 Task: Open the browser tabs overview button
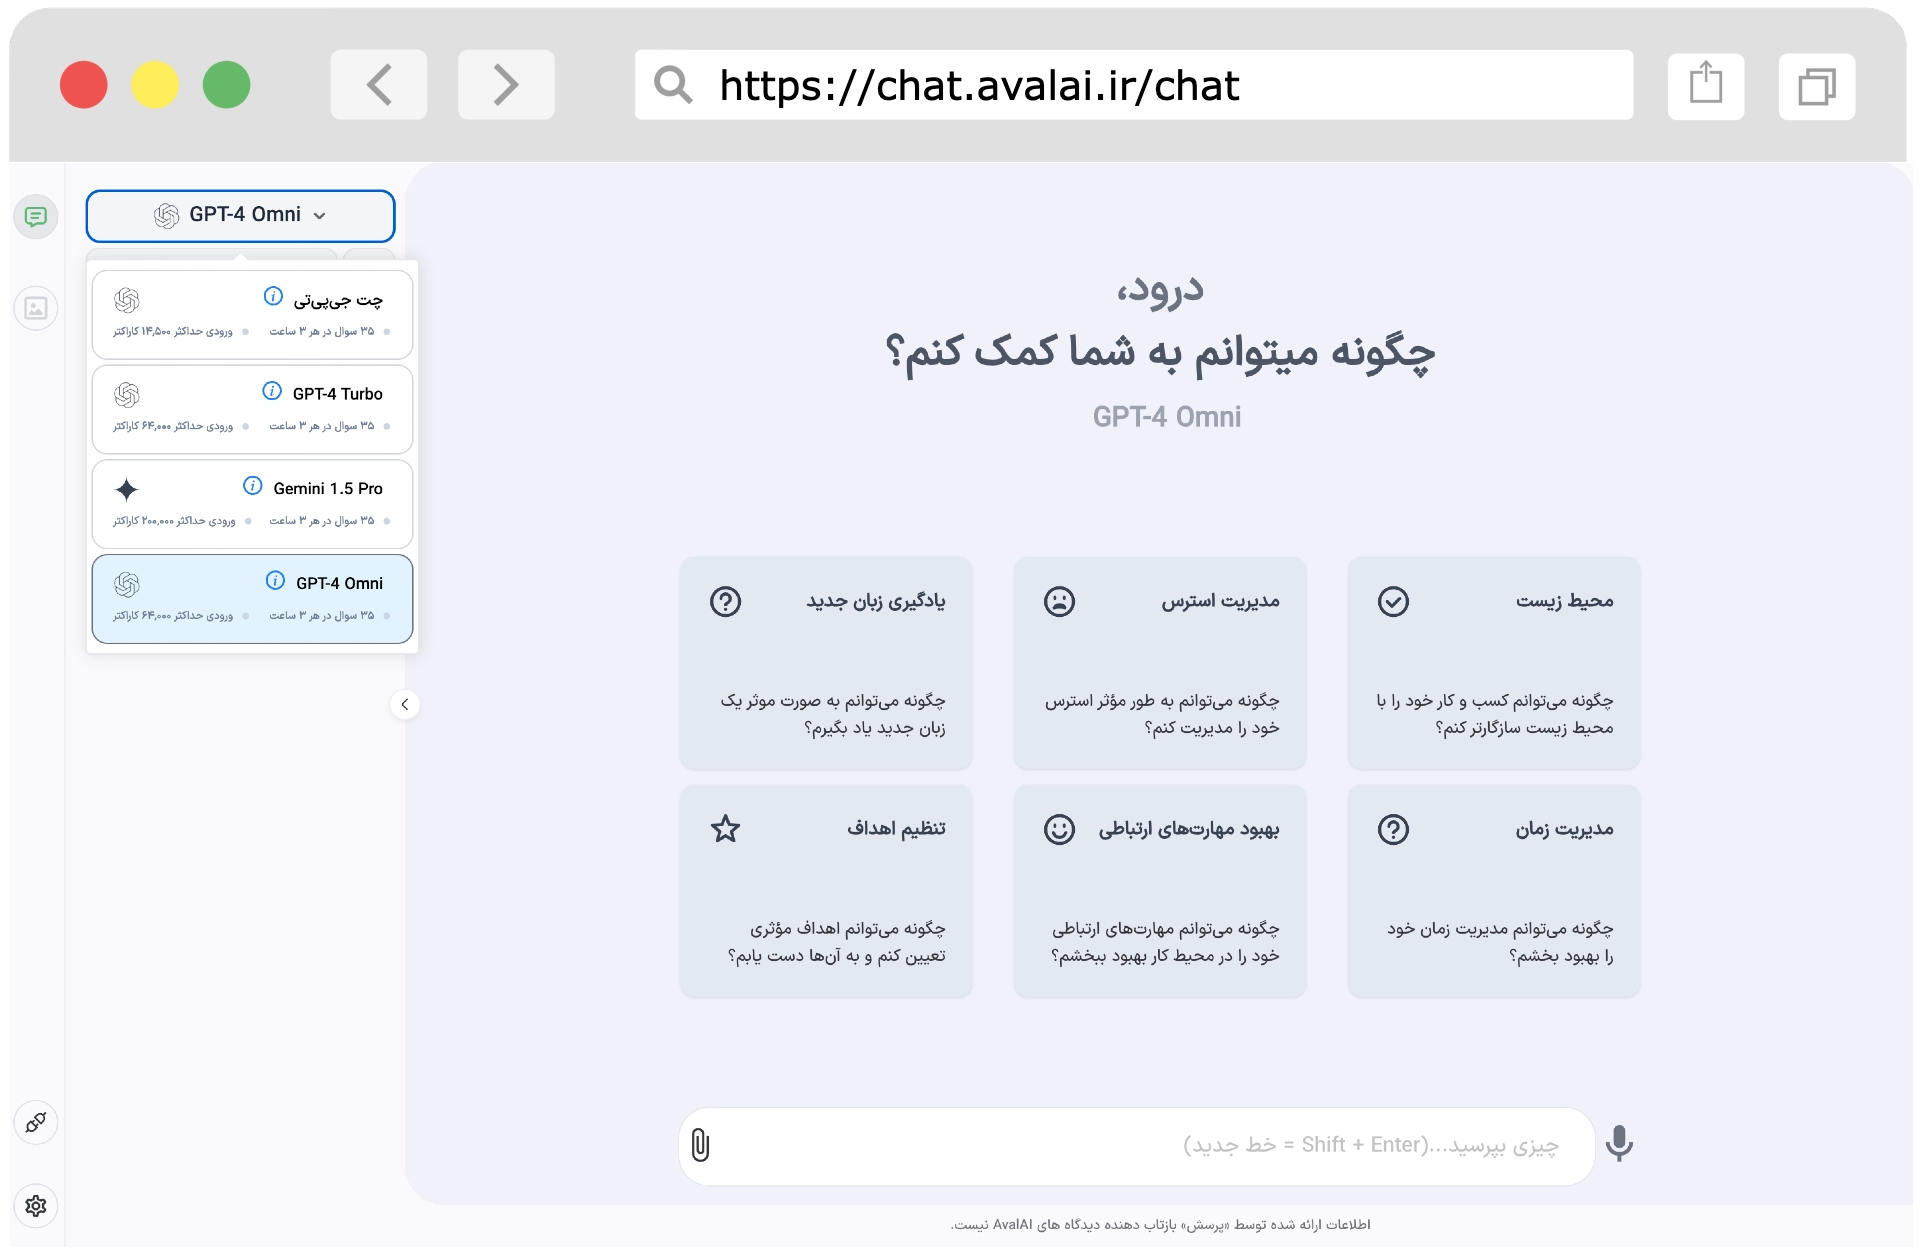coord(1817,86)
